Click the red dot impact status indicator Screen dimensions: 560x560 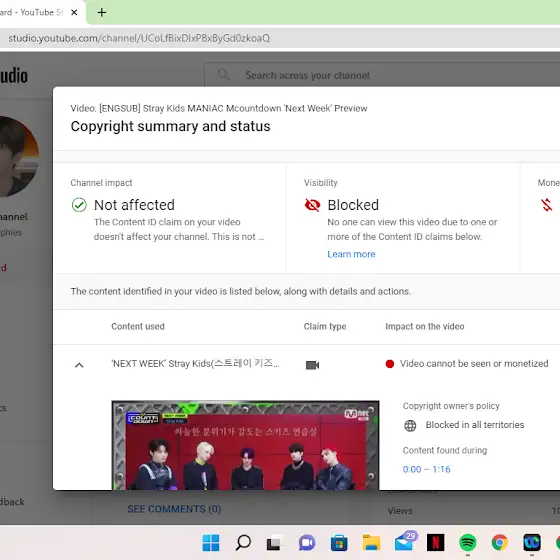[x=390, y=364]
